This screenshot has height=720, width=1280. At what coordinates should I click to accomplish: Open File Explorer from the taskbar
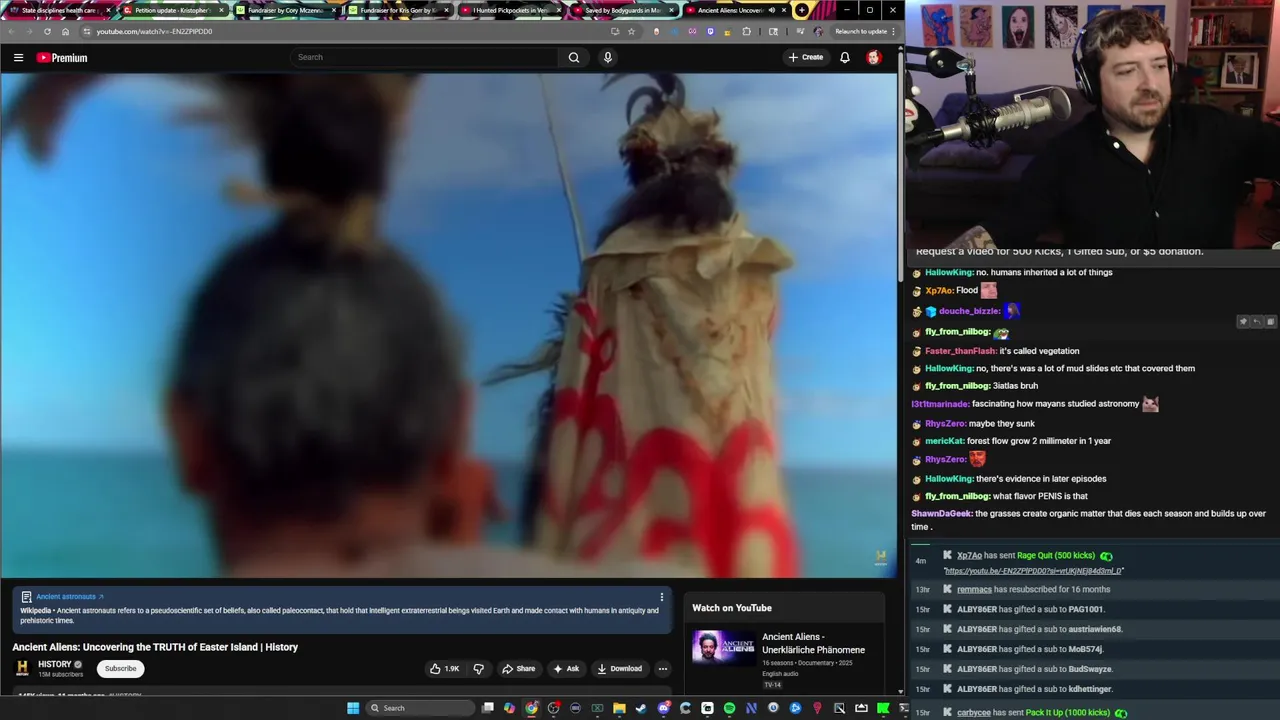pos(619,708)
